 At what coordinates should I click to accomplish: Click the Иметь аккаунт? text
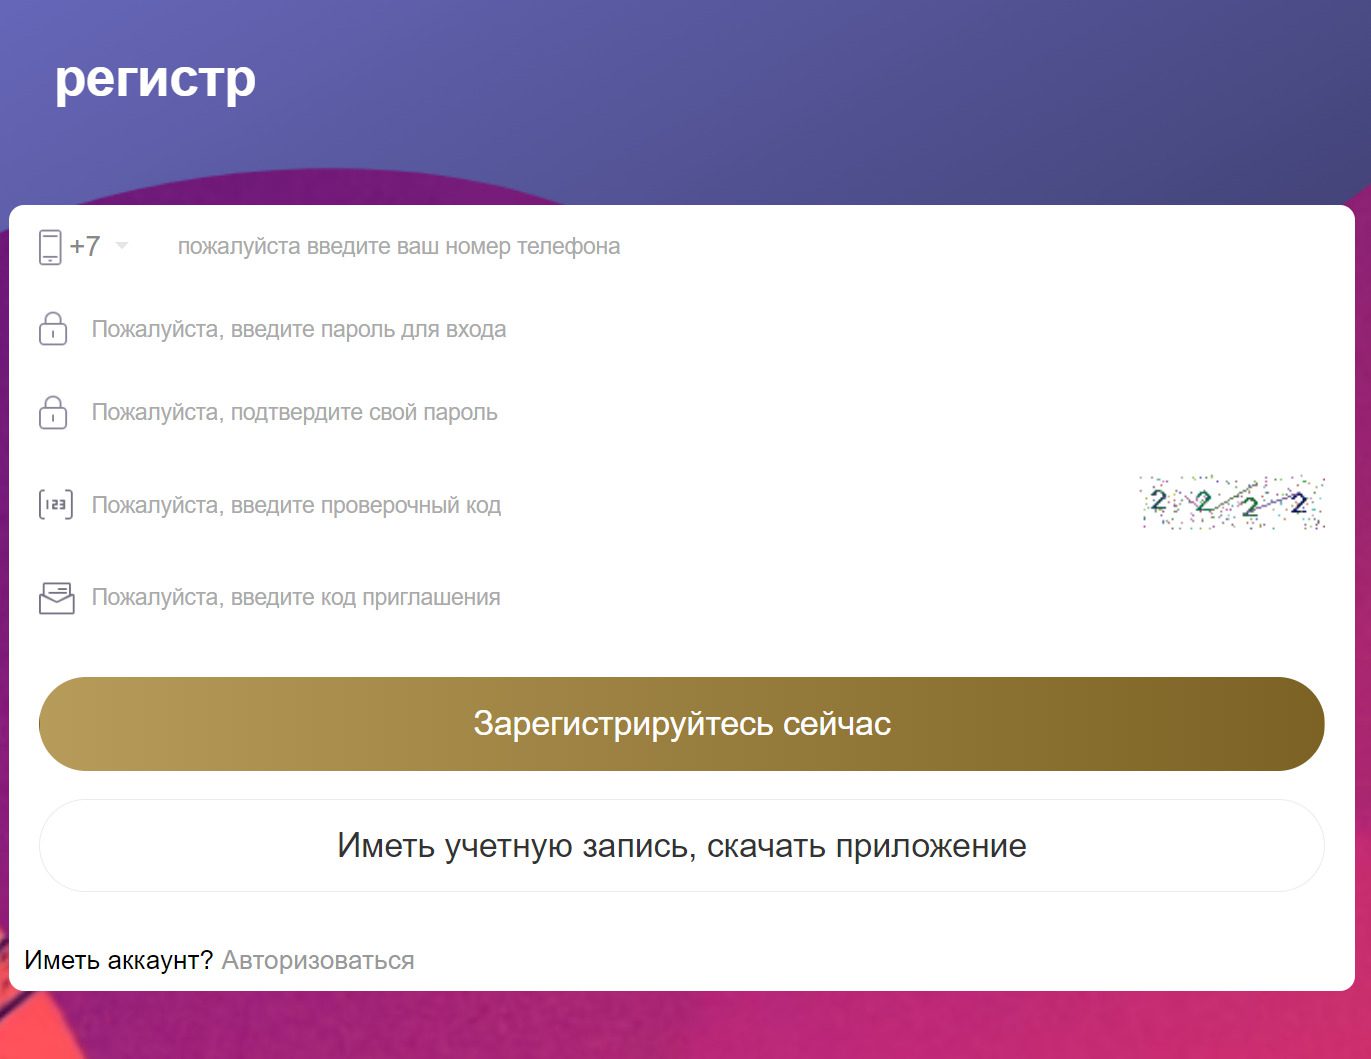tap(118, 960)
